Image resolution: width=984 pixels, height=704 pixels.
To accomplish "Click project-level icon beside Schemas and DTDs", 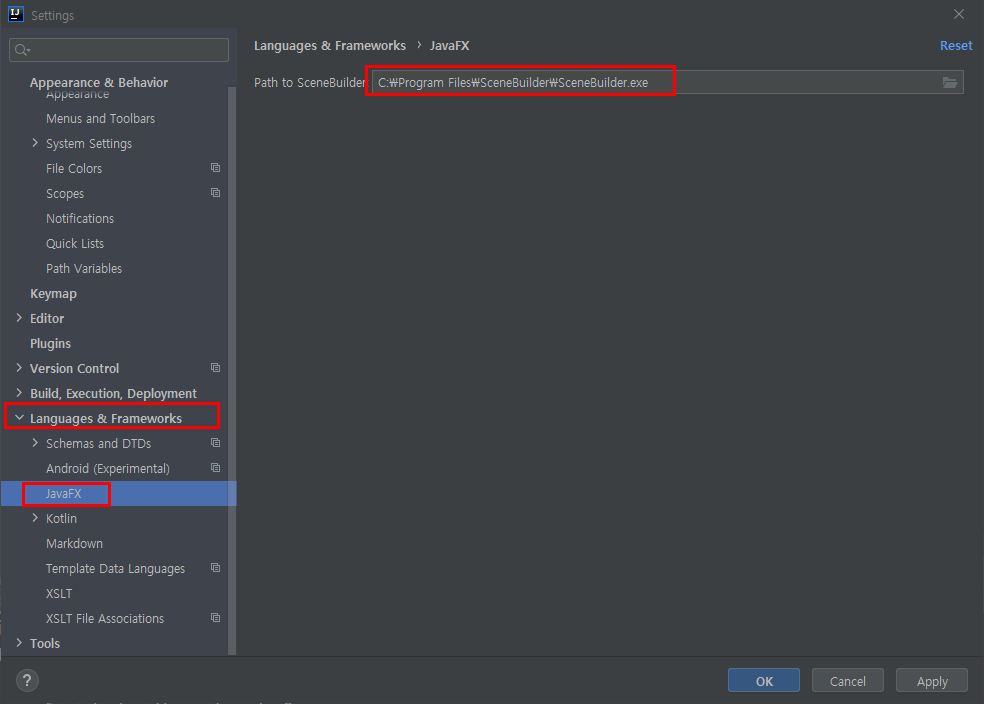I will [x=215, y=443].
